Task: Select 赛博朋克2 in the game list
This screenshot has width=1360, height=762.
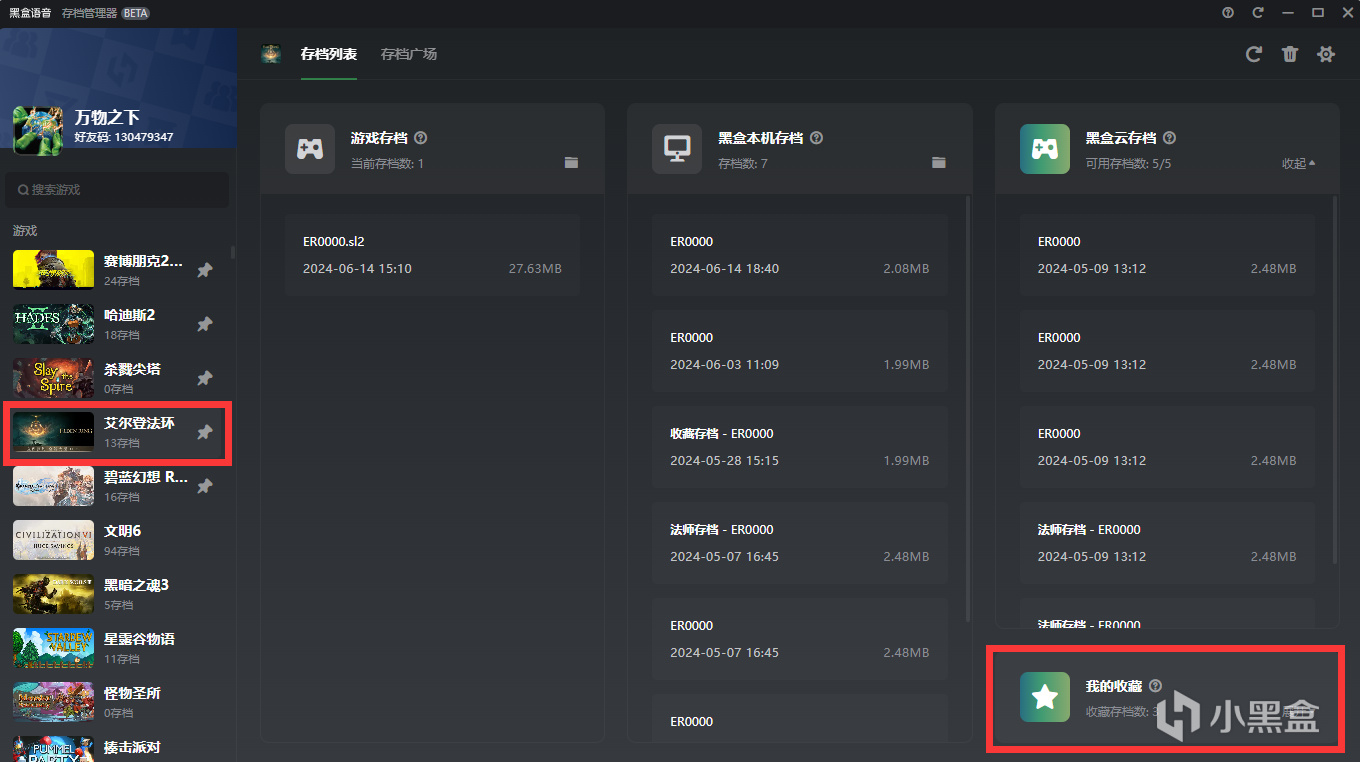Action: [x=118, y=270]
